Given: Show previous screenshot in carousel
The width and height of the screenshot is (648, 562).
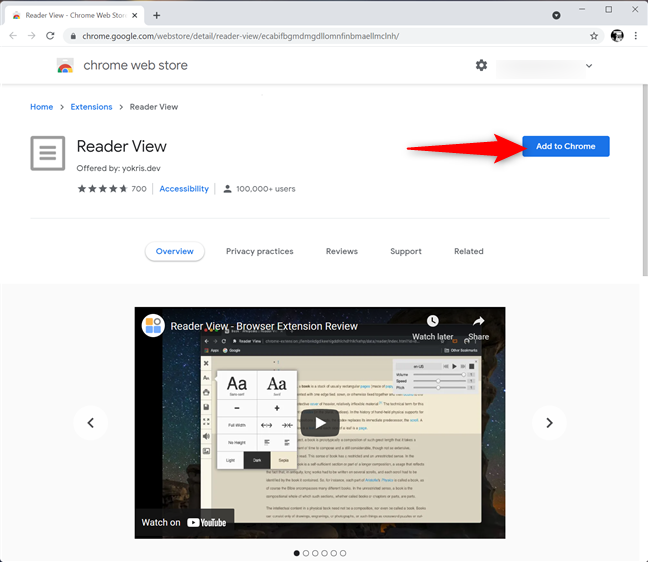Looking at the screenshot, I should coord(91,423).
